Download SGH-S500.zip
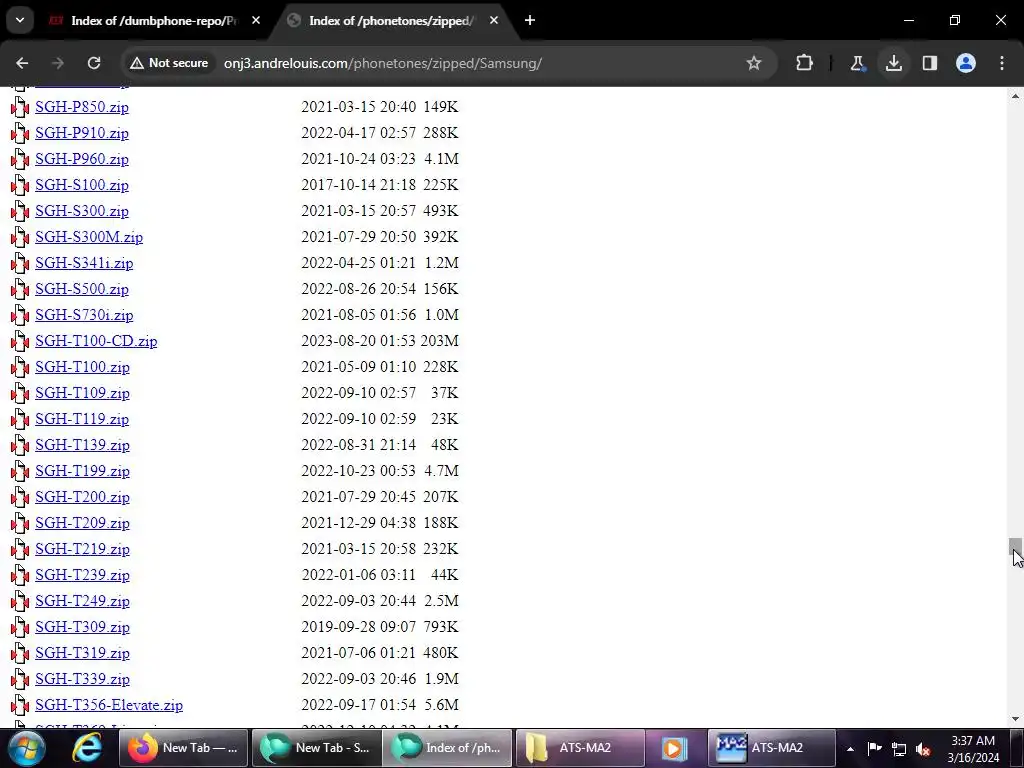The image size is (1024, 768). [x=82, y=289]
